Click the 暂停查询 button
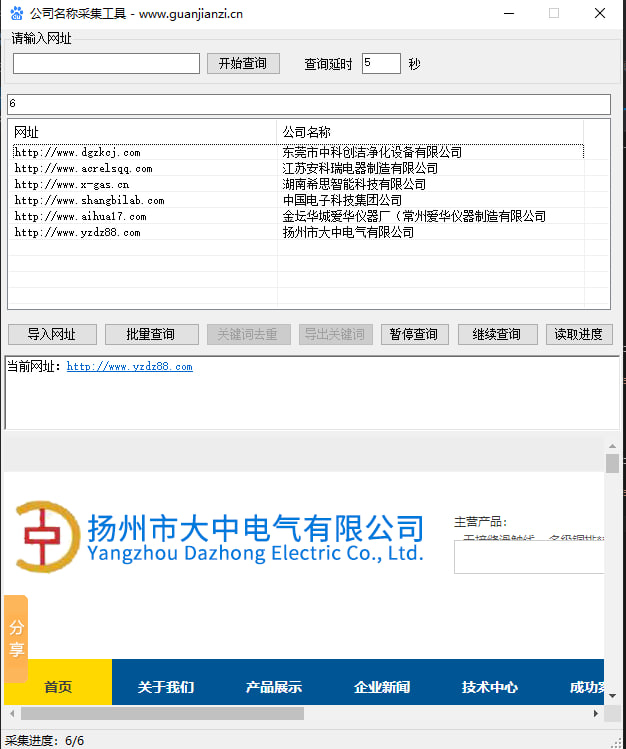The height and width of the screenshot is (749, 626). point(414,334)
